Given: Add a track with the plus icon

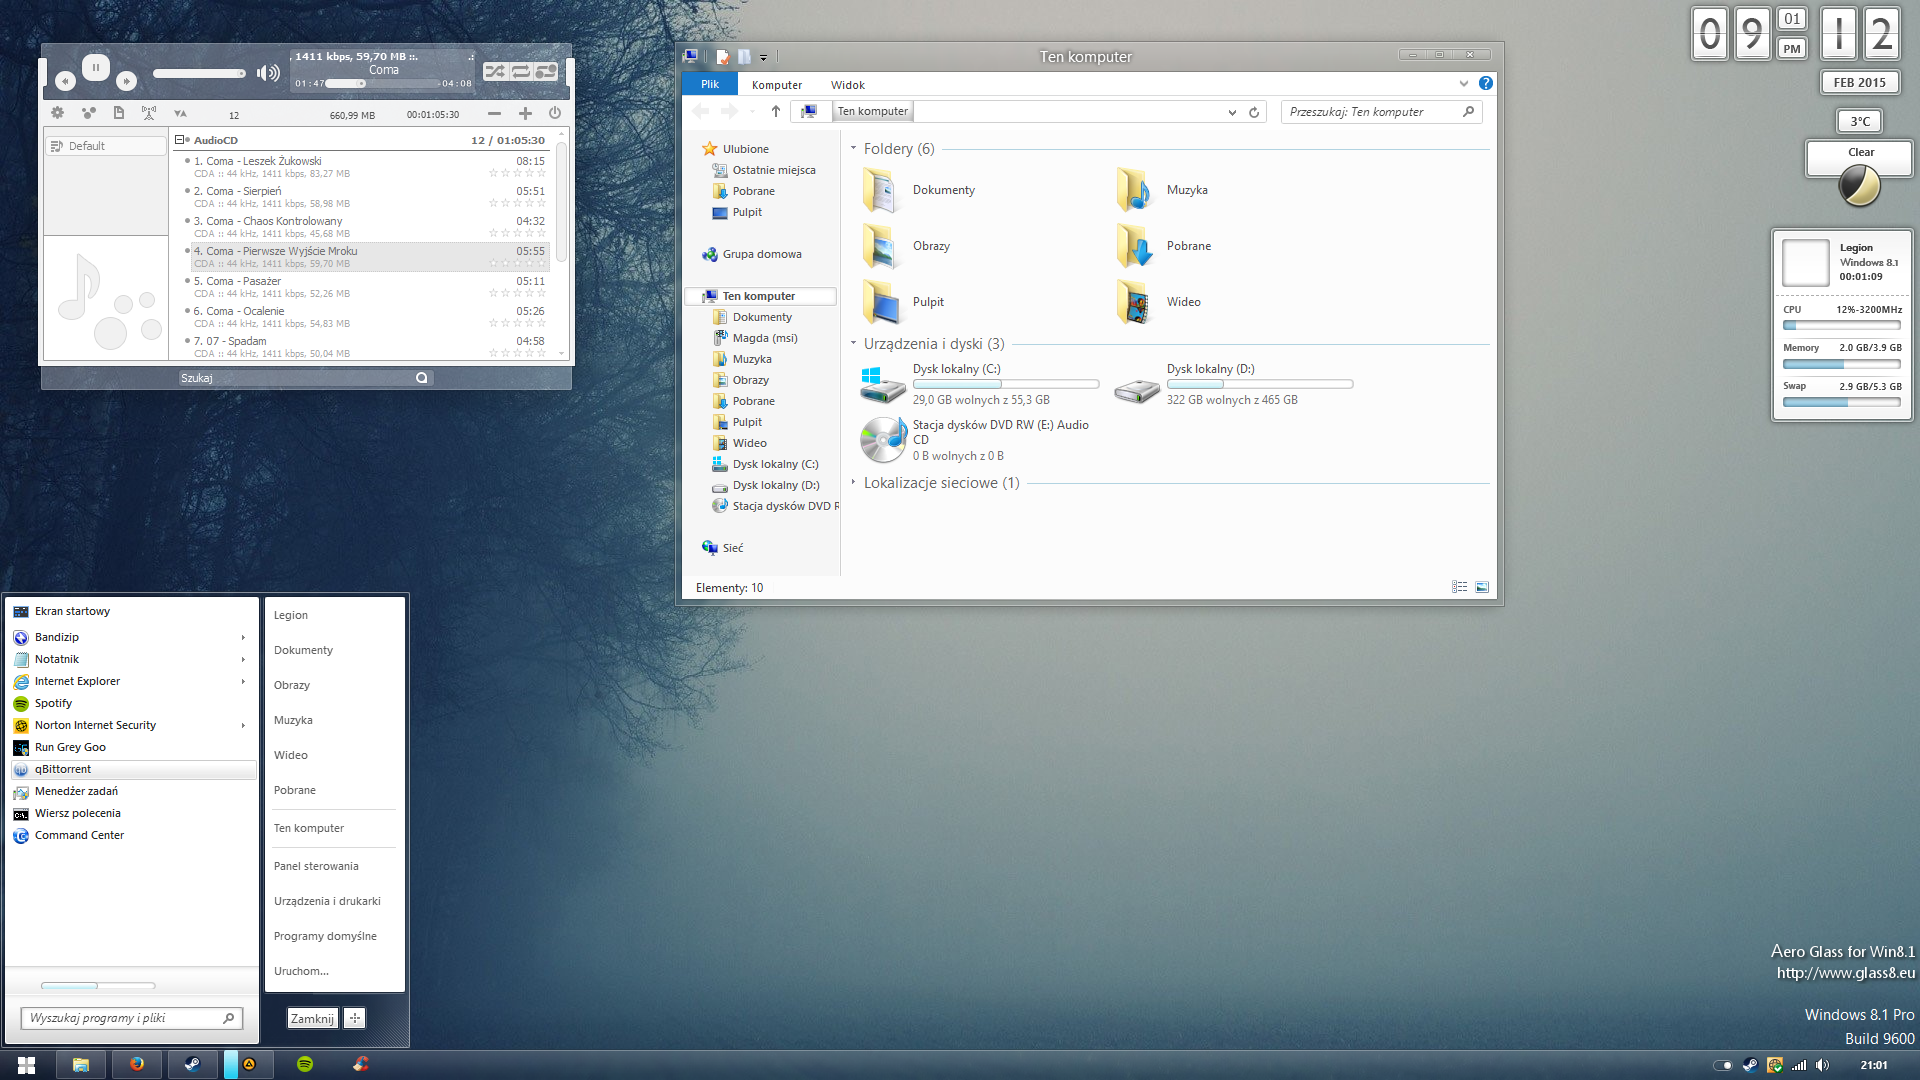Looking at the screenshot, I should point(525,113).
